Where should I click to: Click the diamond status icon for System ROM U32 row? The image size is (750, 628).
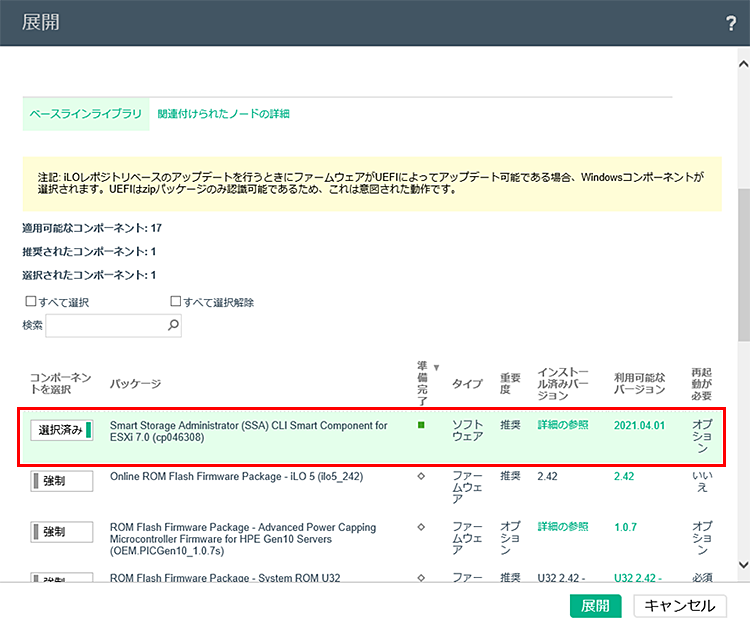tap(421, 578)
